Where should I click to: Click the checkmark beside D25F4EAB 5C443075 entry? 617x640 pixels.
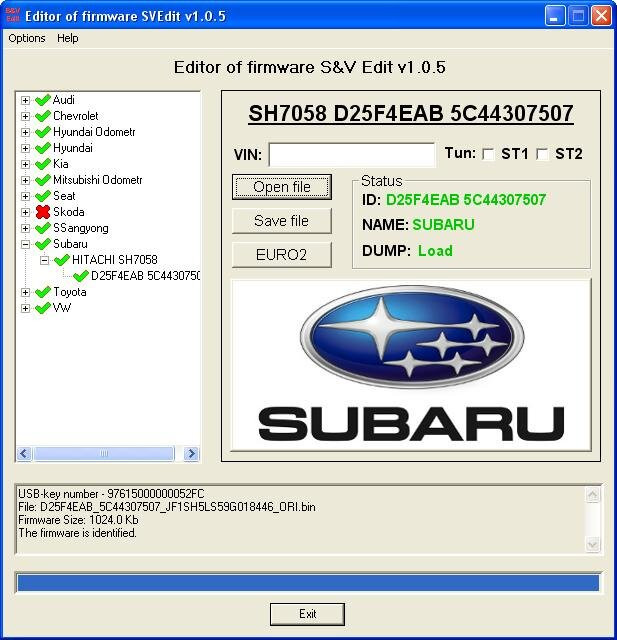click(81, 276)
